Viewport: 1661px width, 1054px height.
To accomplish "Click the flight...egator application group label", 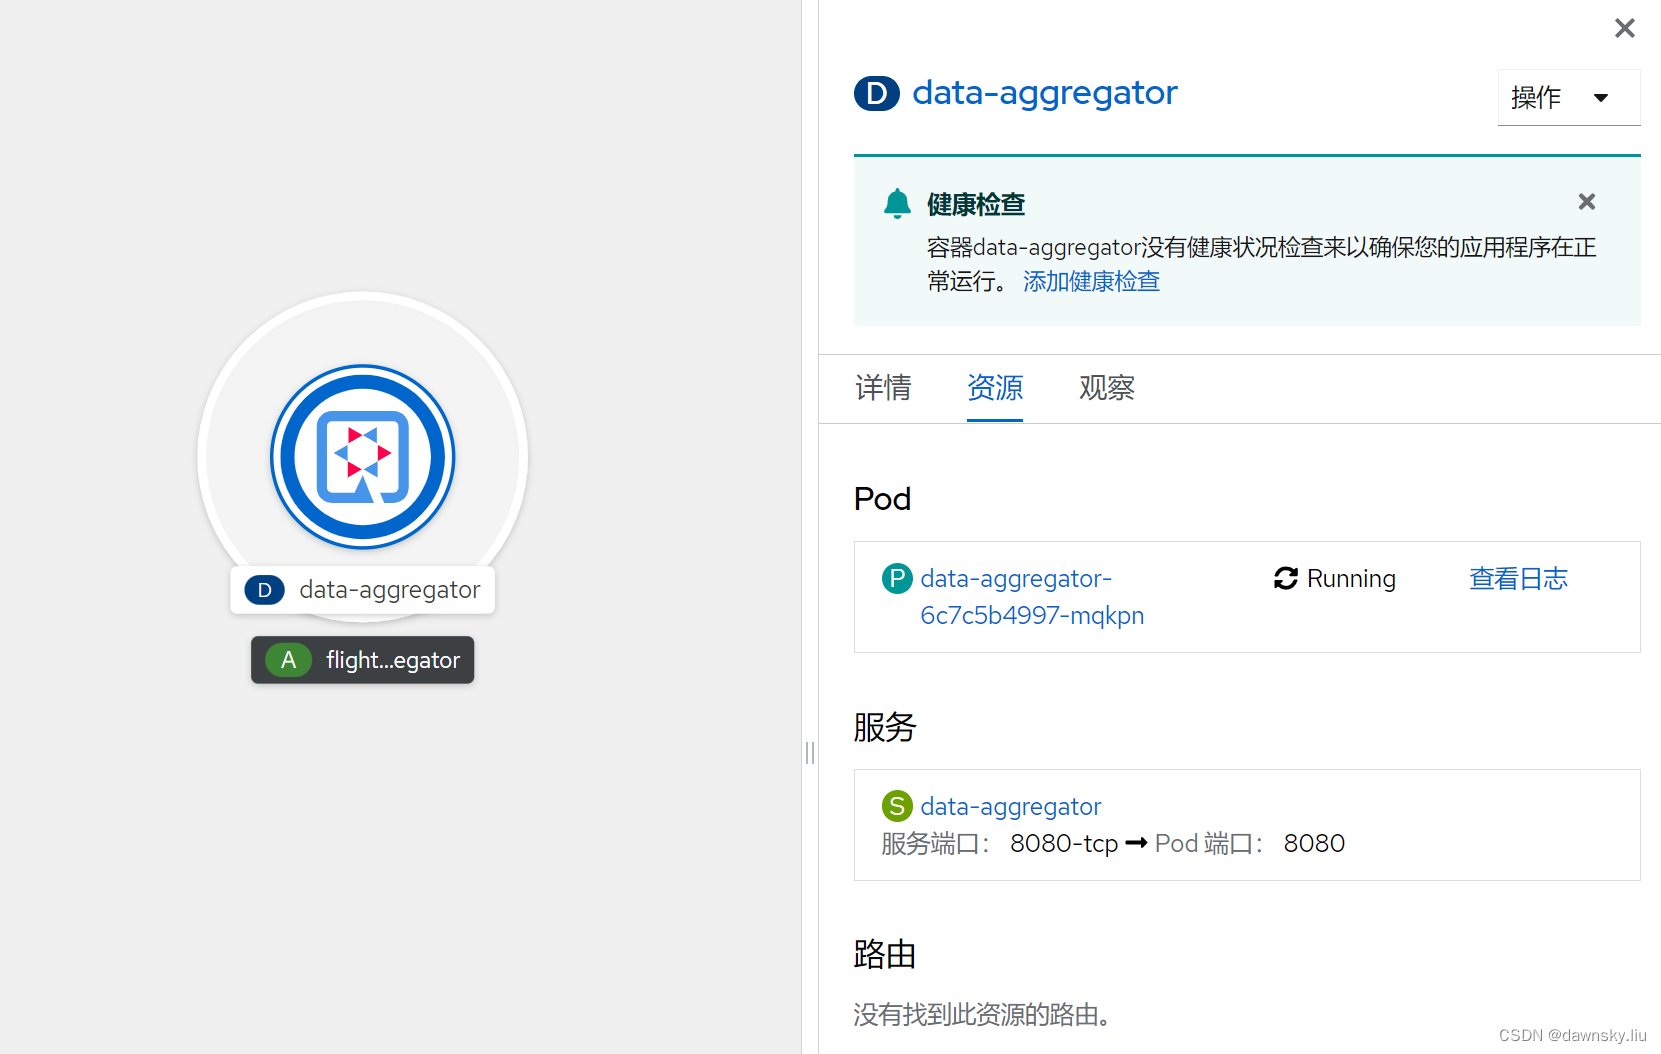I will tap(363, 660).
